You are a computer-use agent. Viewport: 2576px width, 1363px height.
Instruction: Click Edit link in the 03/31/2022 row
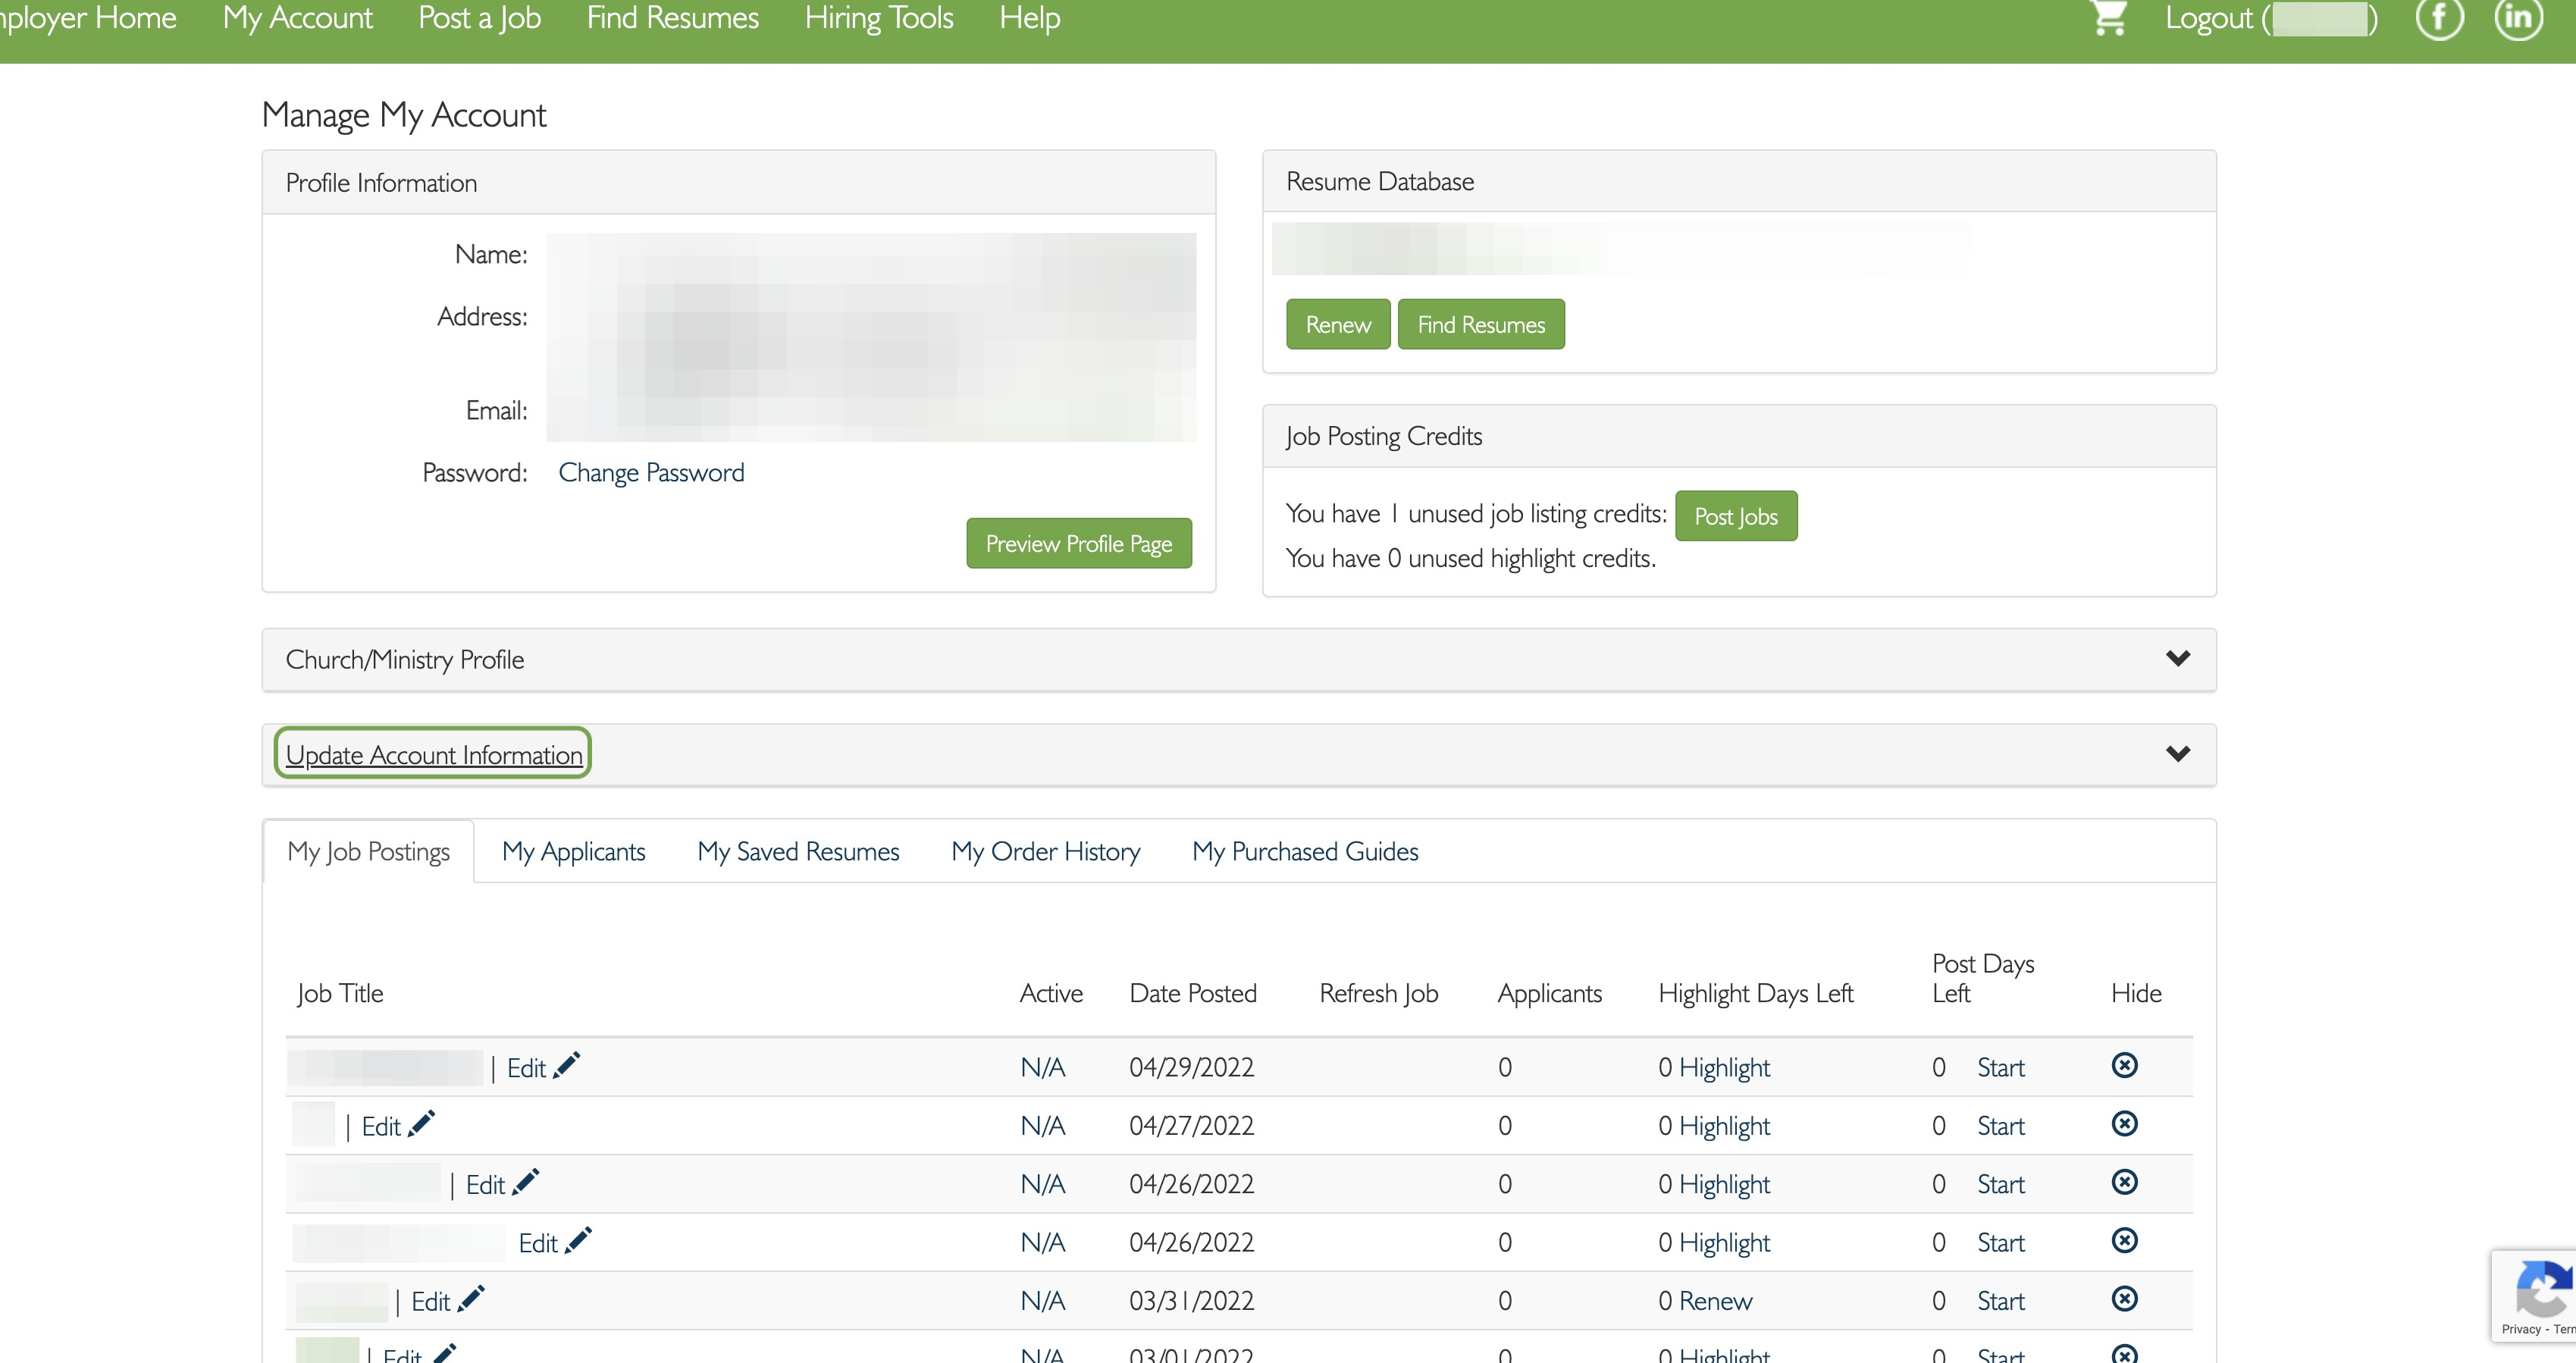(x=430, y=1301)
